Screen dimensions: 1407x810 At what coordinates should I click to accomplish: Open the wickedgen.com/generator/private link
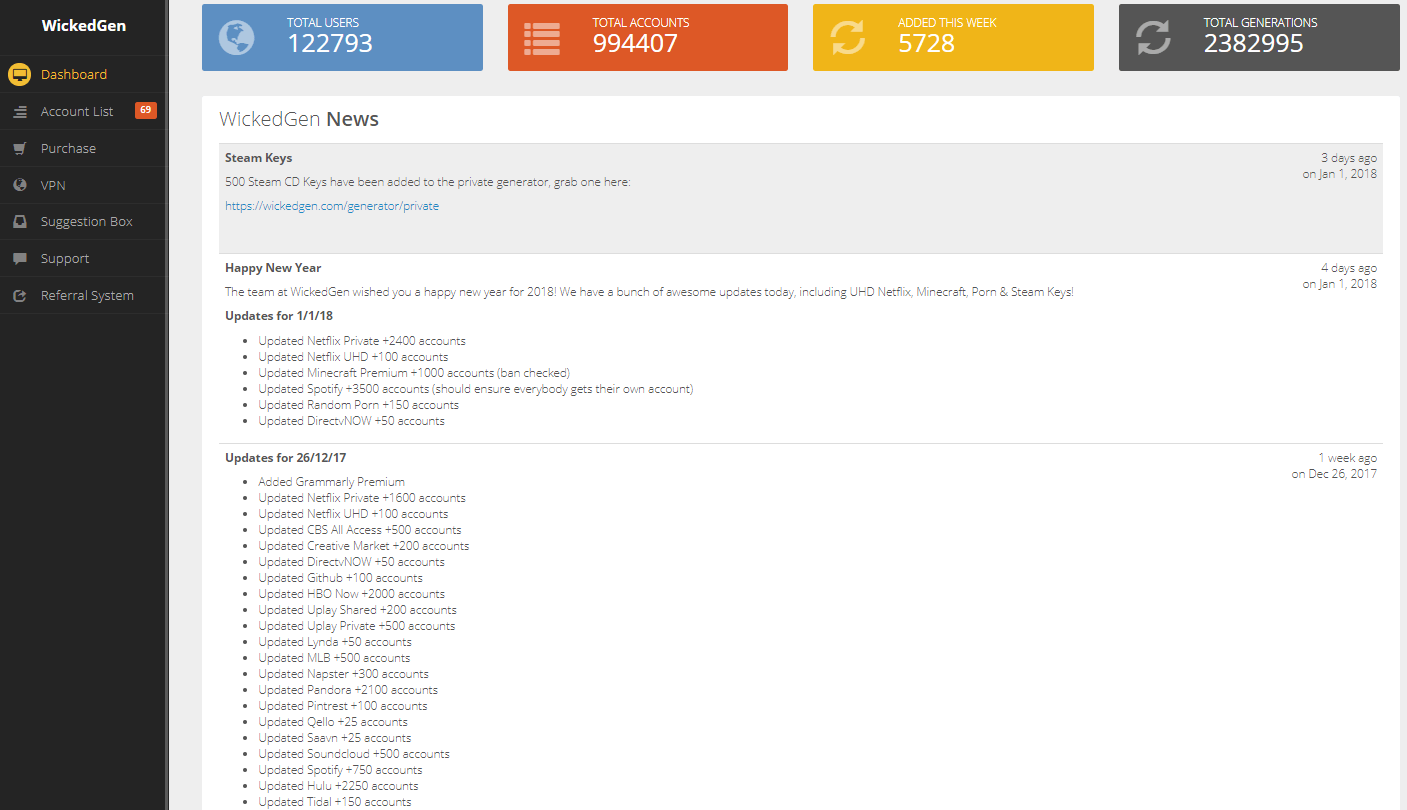click(332, 206)
